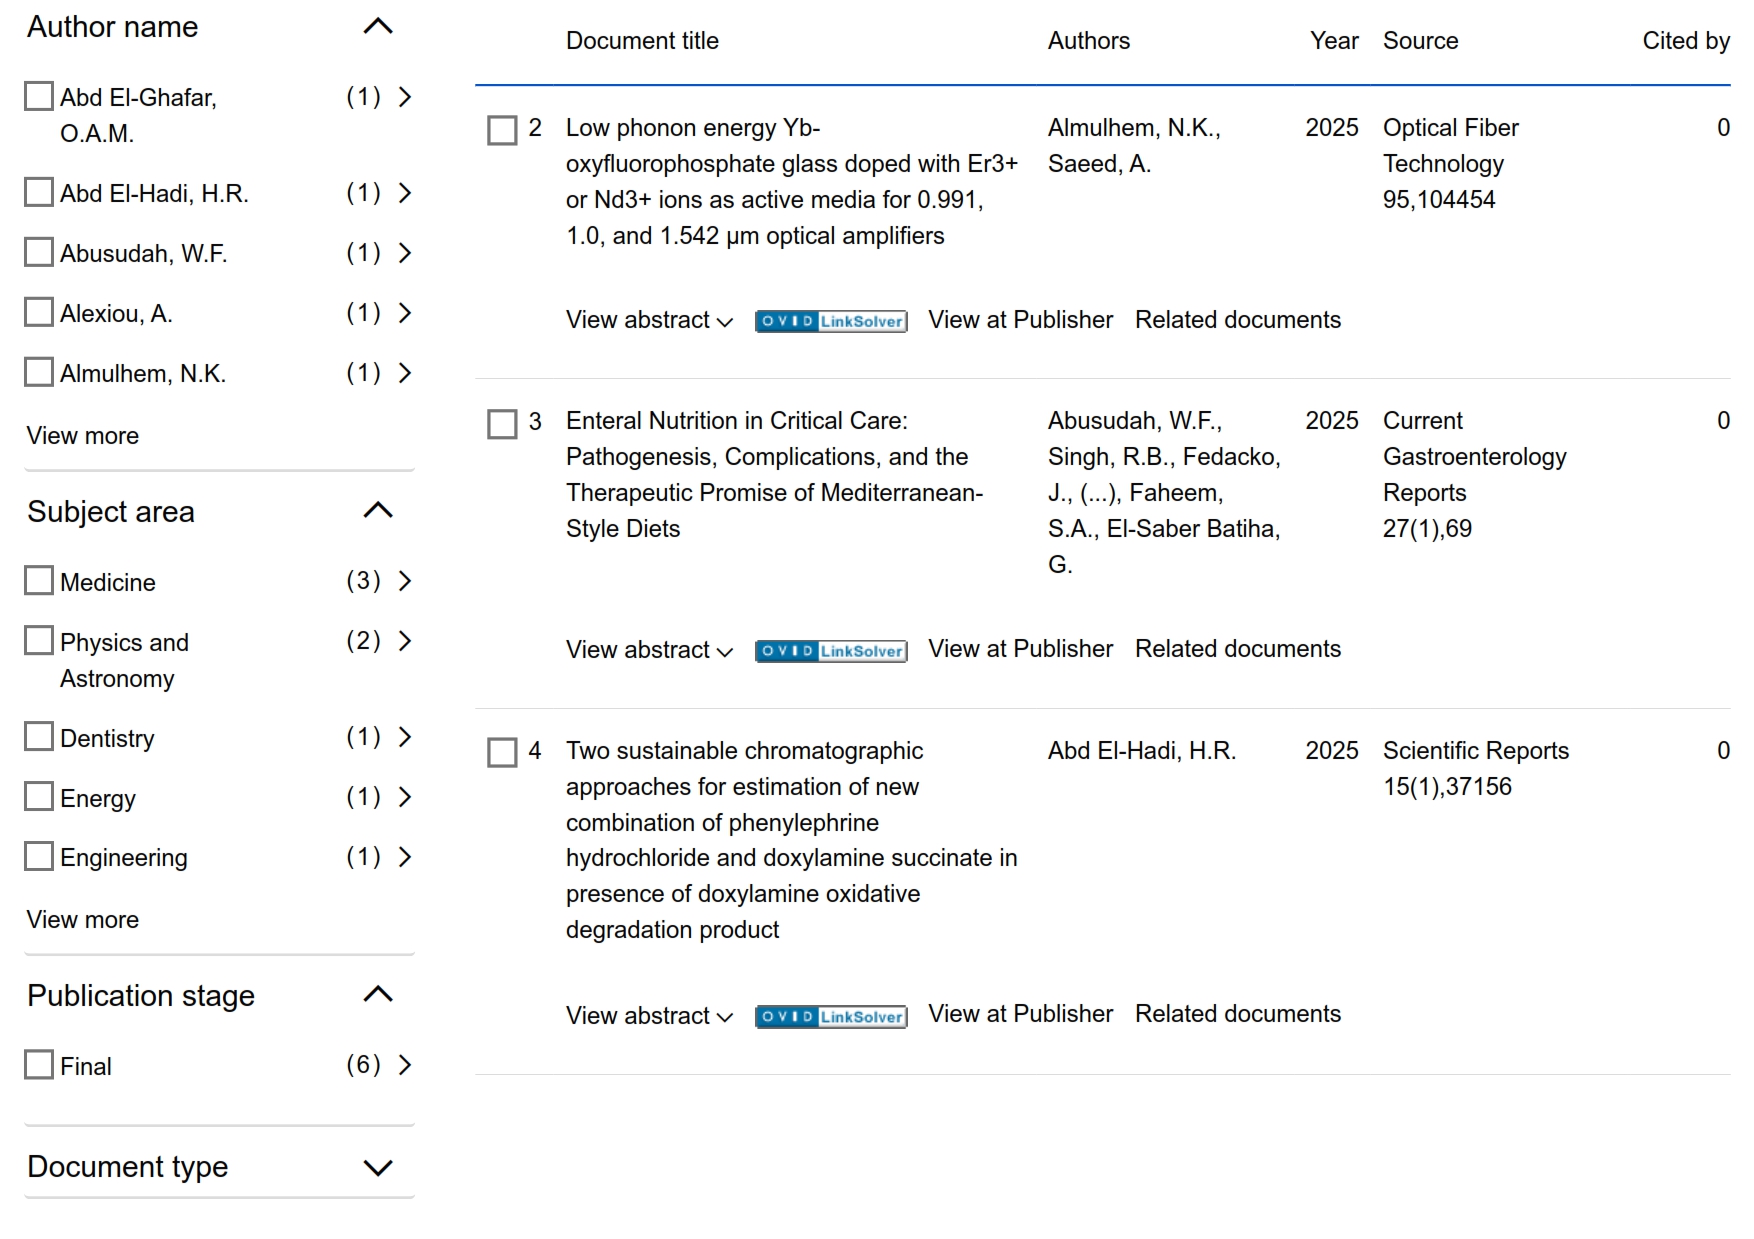Sort by the Year column header
This screenshot has width=1754, height=1239.
click(1334, 41)
